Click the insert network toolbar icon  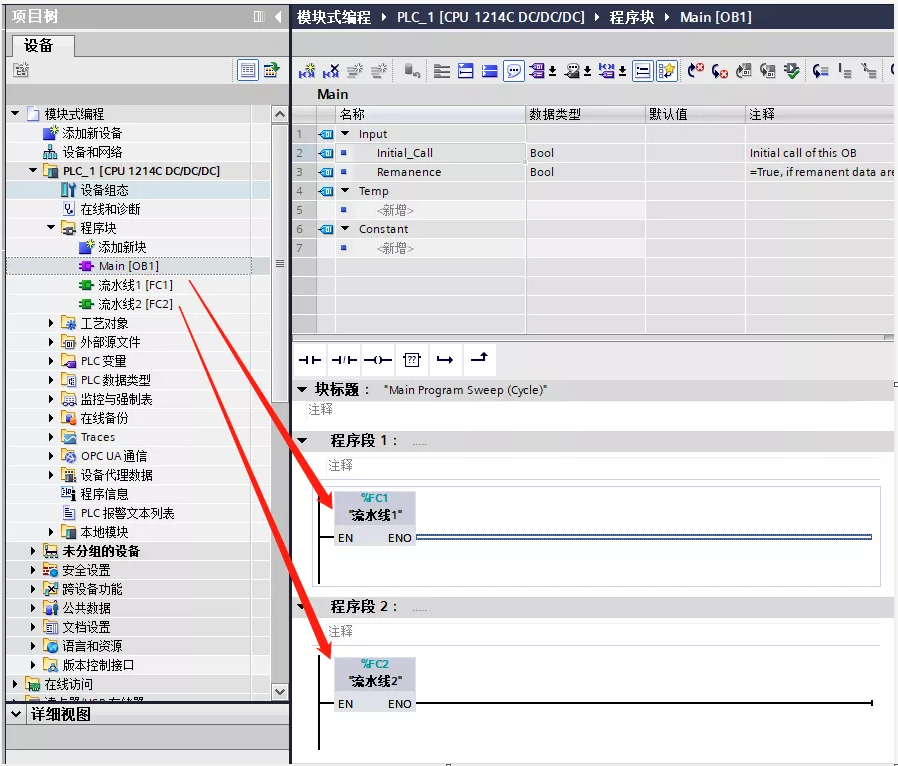(x=307, y=71)
